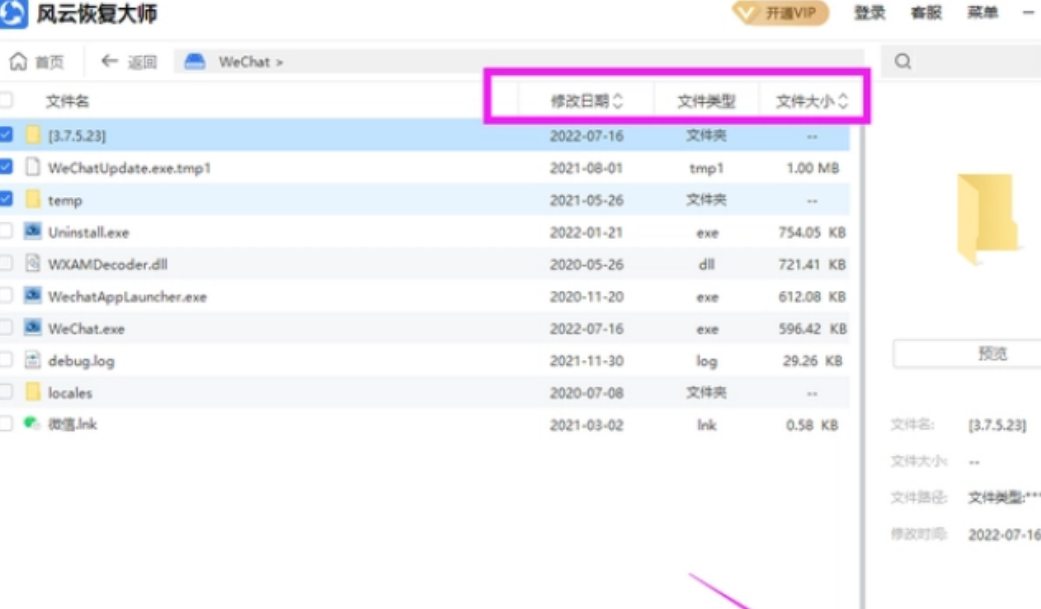Uncheck the temp folder checkbox
Viewport: 1041px width, 609px height.
(x=6, y=199)
